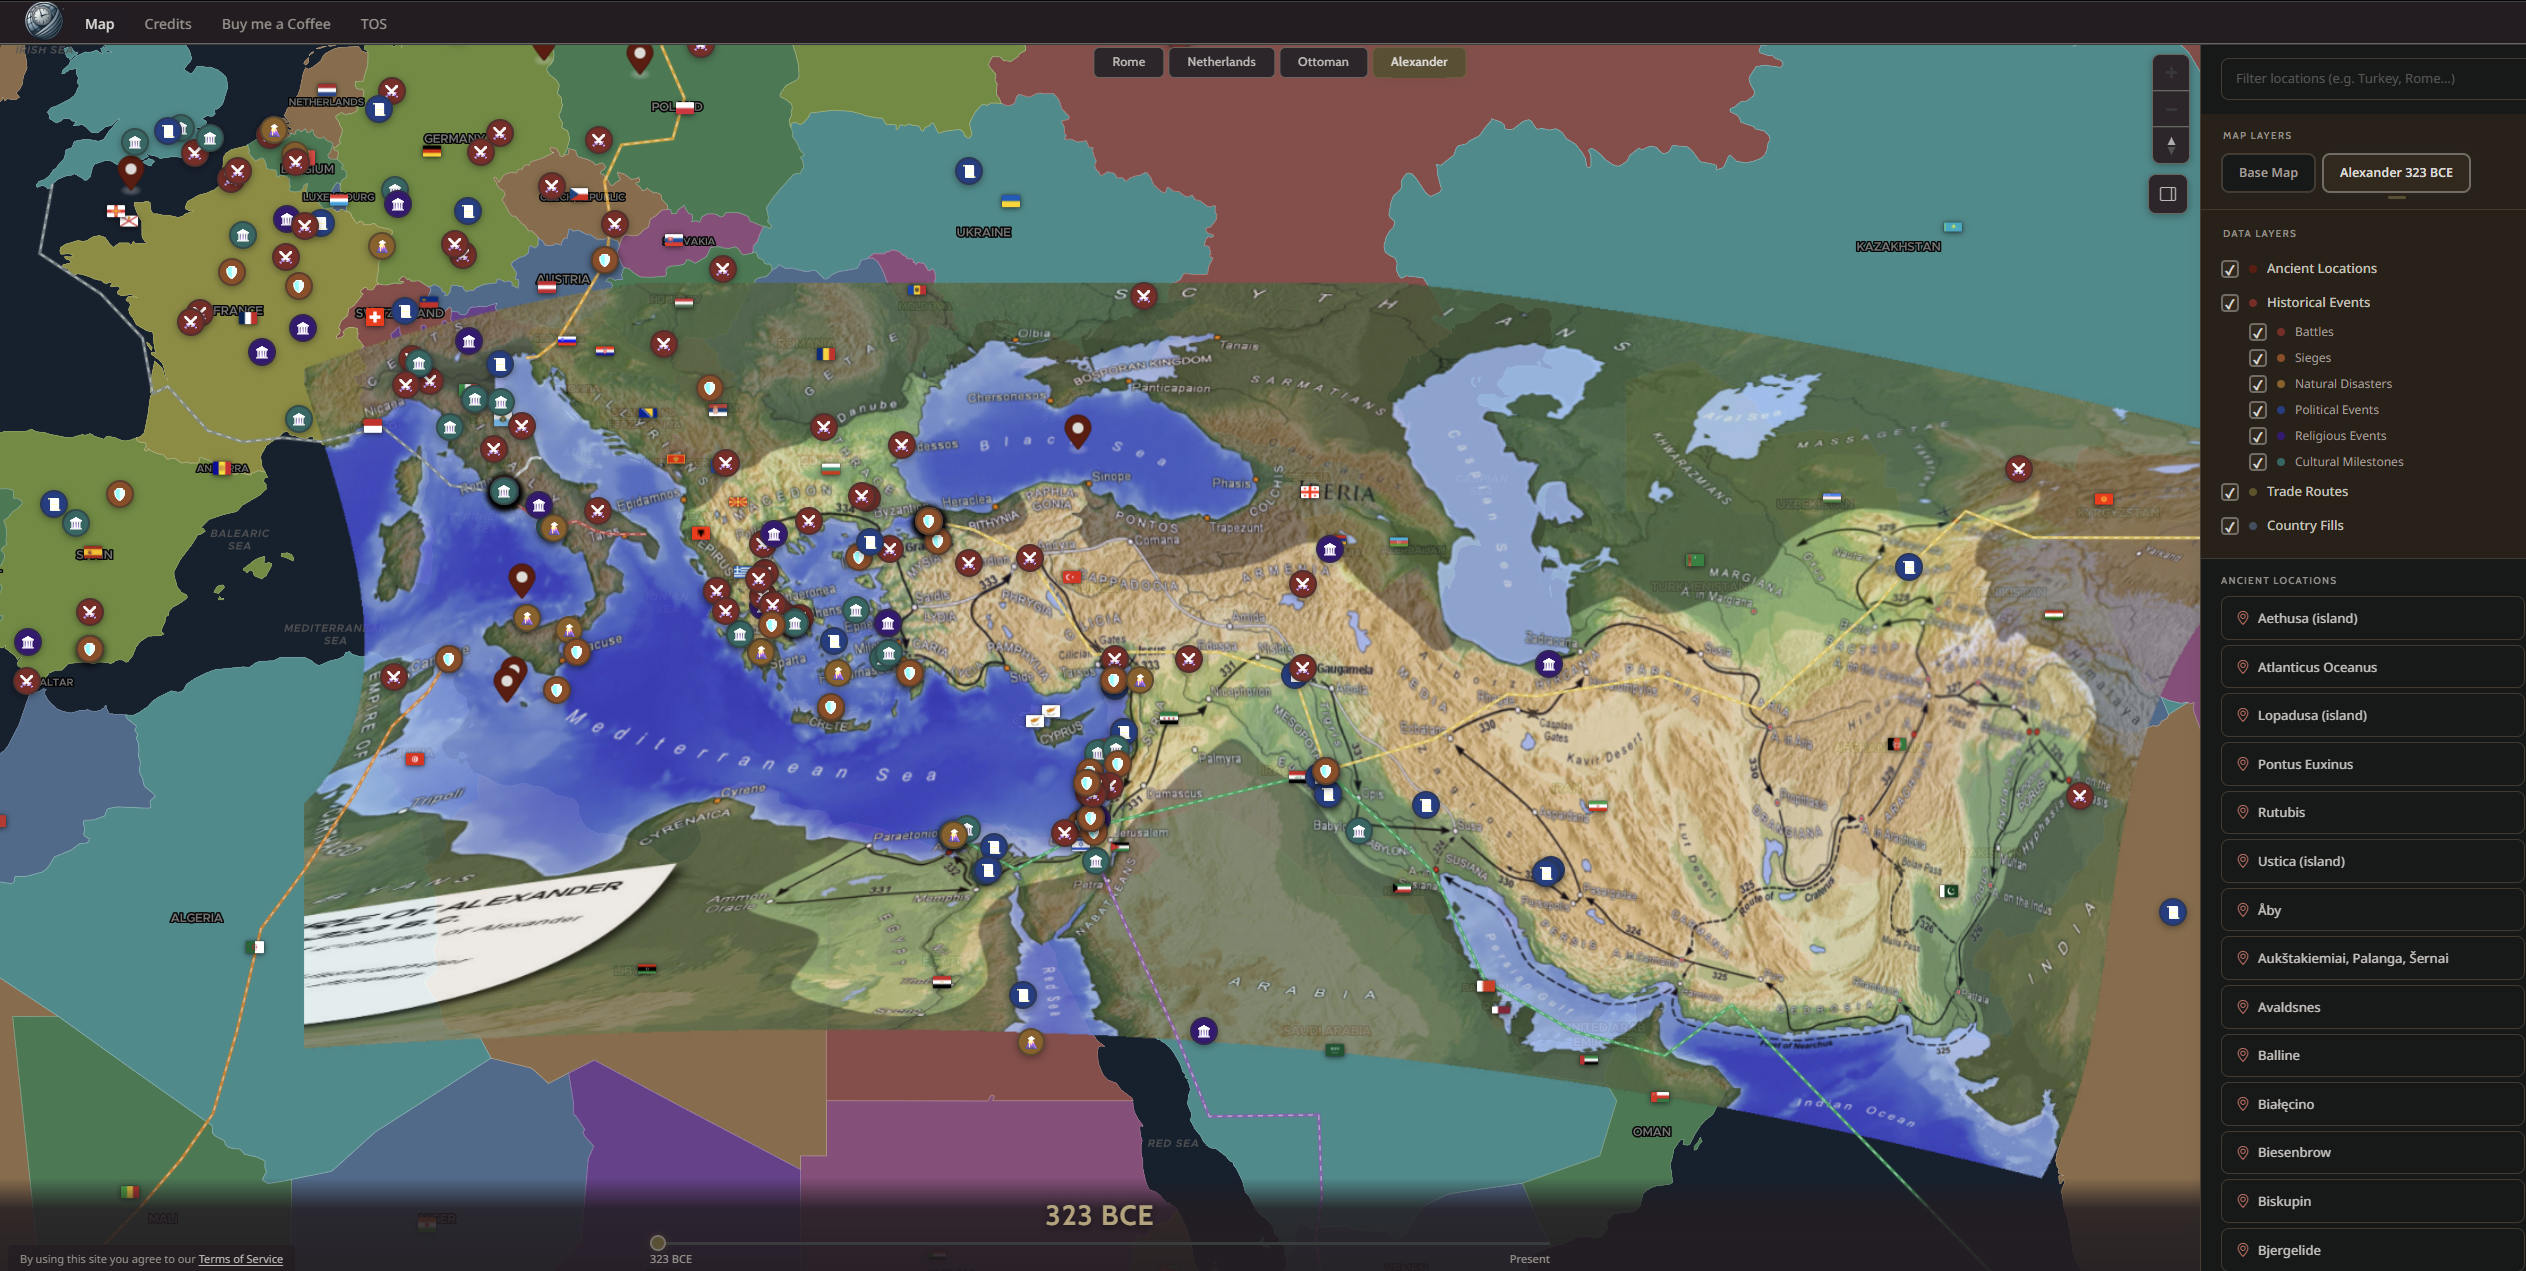Switch to the Ottoman map preset
Viewport: 2526px width, 1271px height.
1323,61
